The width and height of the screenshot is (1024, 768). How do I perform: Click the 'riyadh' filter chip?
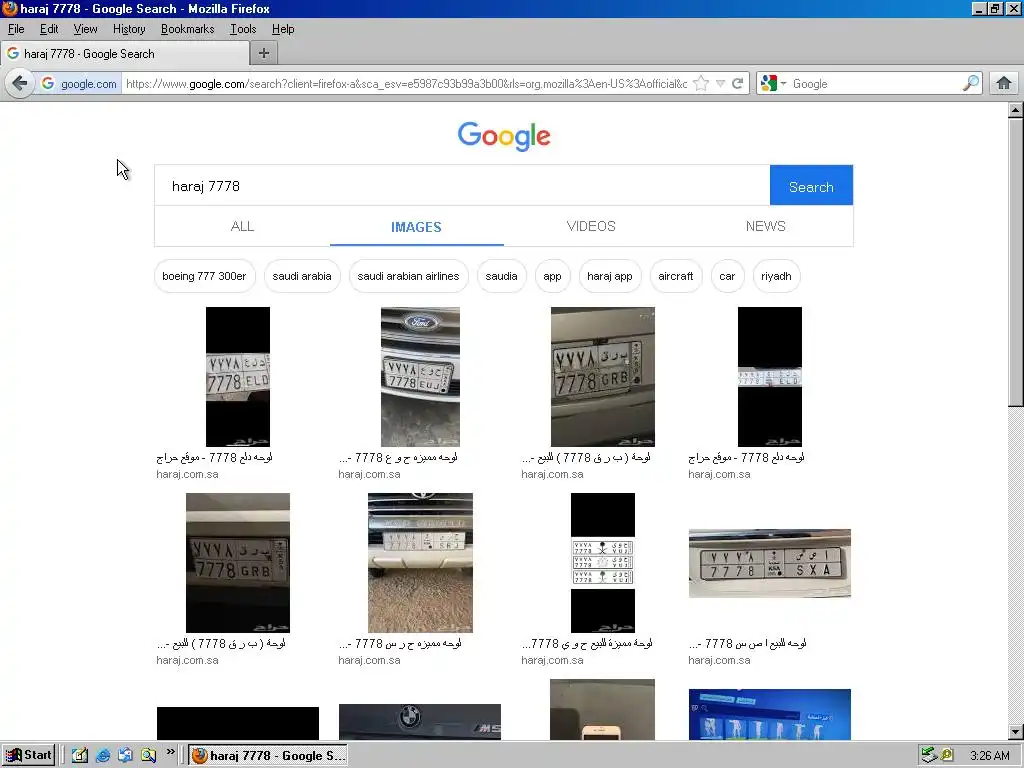point(776,276)
